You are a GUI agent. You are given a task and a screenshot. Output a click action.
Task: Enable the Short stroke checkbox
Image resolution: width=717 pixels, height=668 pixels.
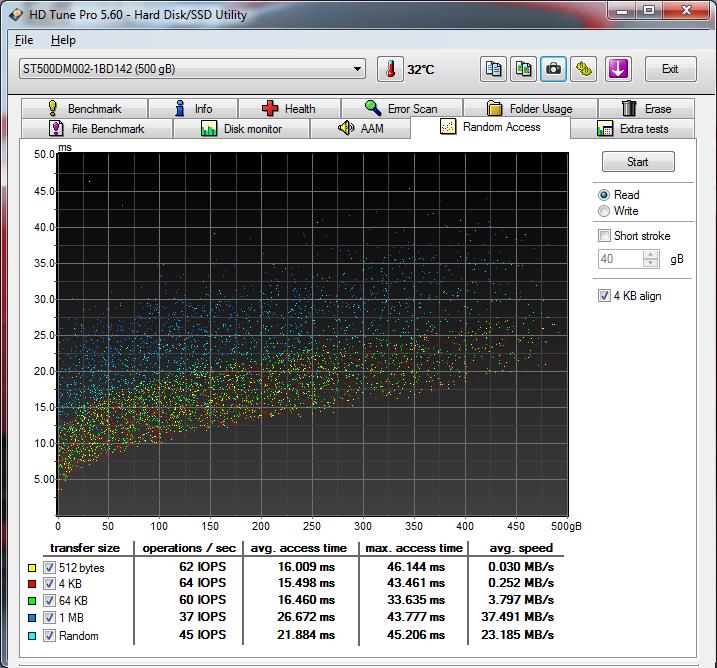604,236
